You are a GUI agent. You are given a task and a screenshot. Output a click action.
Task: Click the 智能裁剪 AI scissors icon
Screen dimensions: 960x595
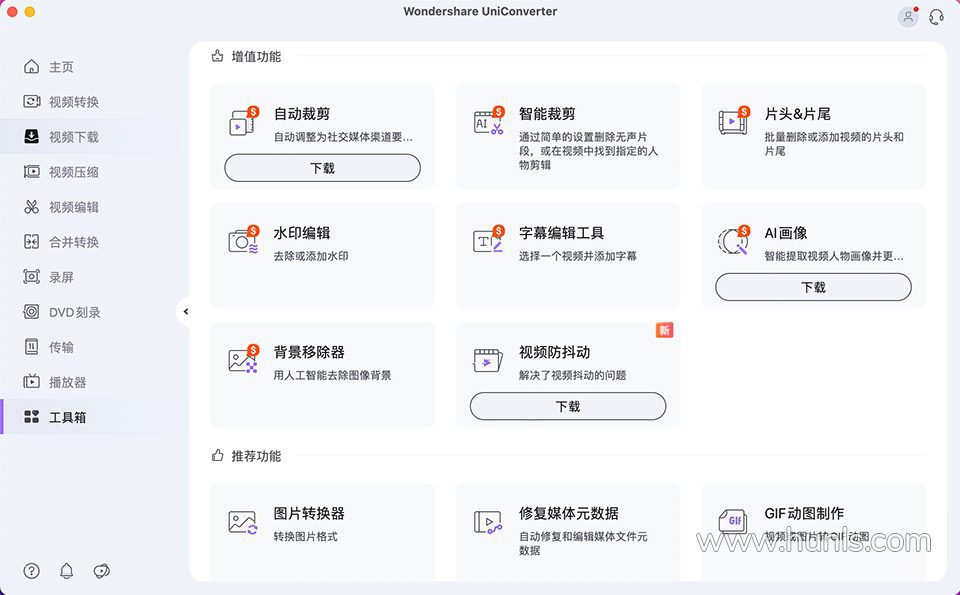click(x=489, y=121)
